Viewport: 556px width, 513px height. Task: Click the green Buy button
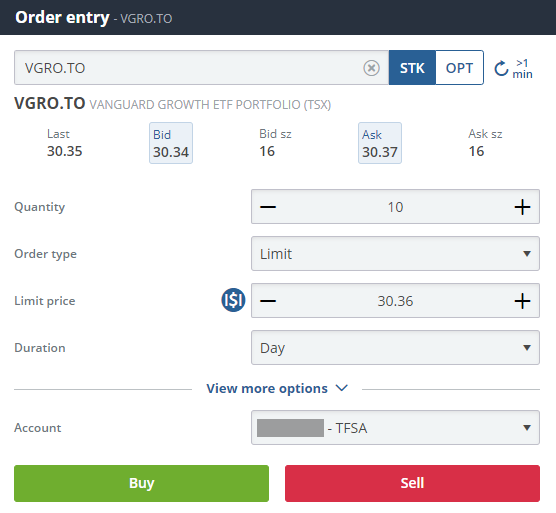pyautogui.click(x=141, y=483)
